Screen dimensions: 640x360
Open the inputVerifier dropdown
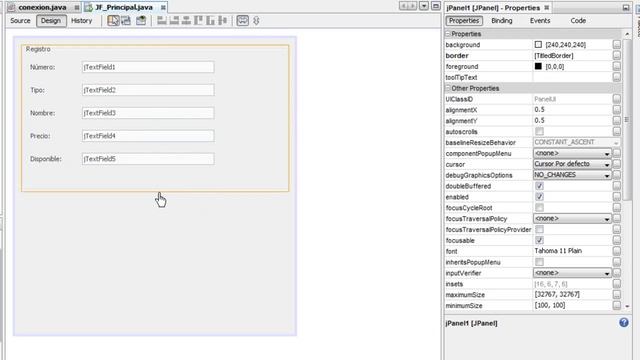pos(572,273)
